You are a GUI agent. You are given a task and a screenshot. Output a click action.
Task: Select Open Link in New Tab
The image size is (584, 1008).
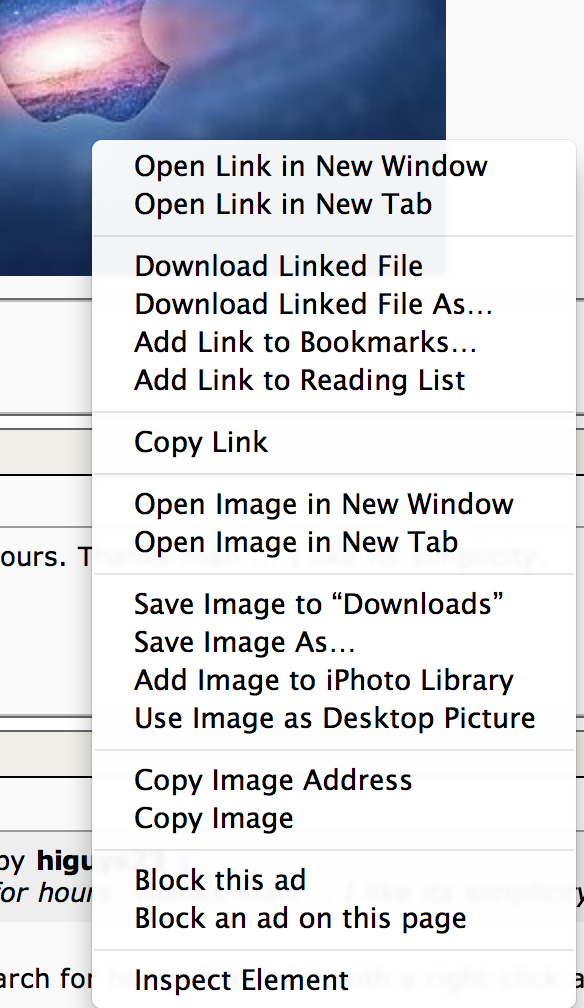pyautogui.click(x=334, y=204)
